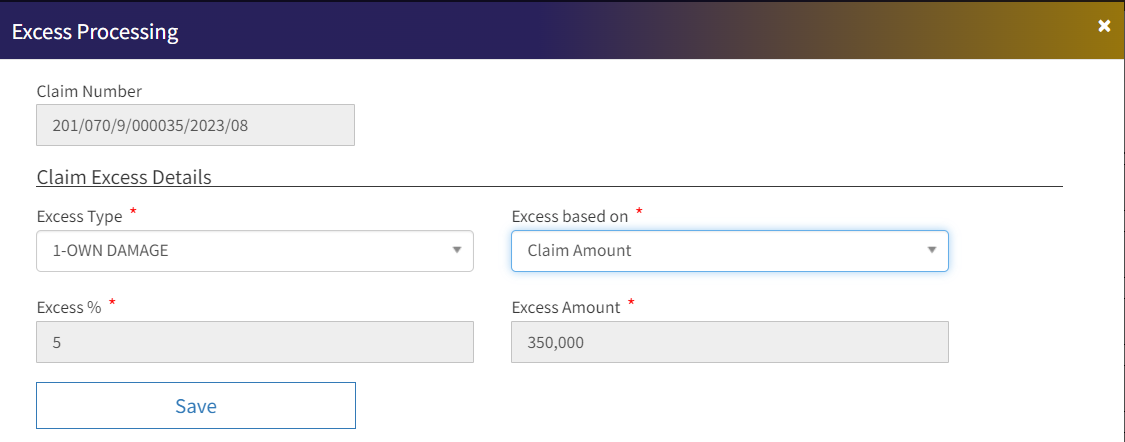
Task: Click the red asterisk next to Excess %
Action: pos(113,304)
